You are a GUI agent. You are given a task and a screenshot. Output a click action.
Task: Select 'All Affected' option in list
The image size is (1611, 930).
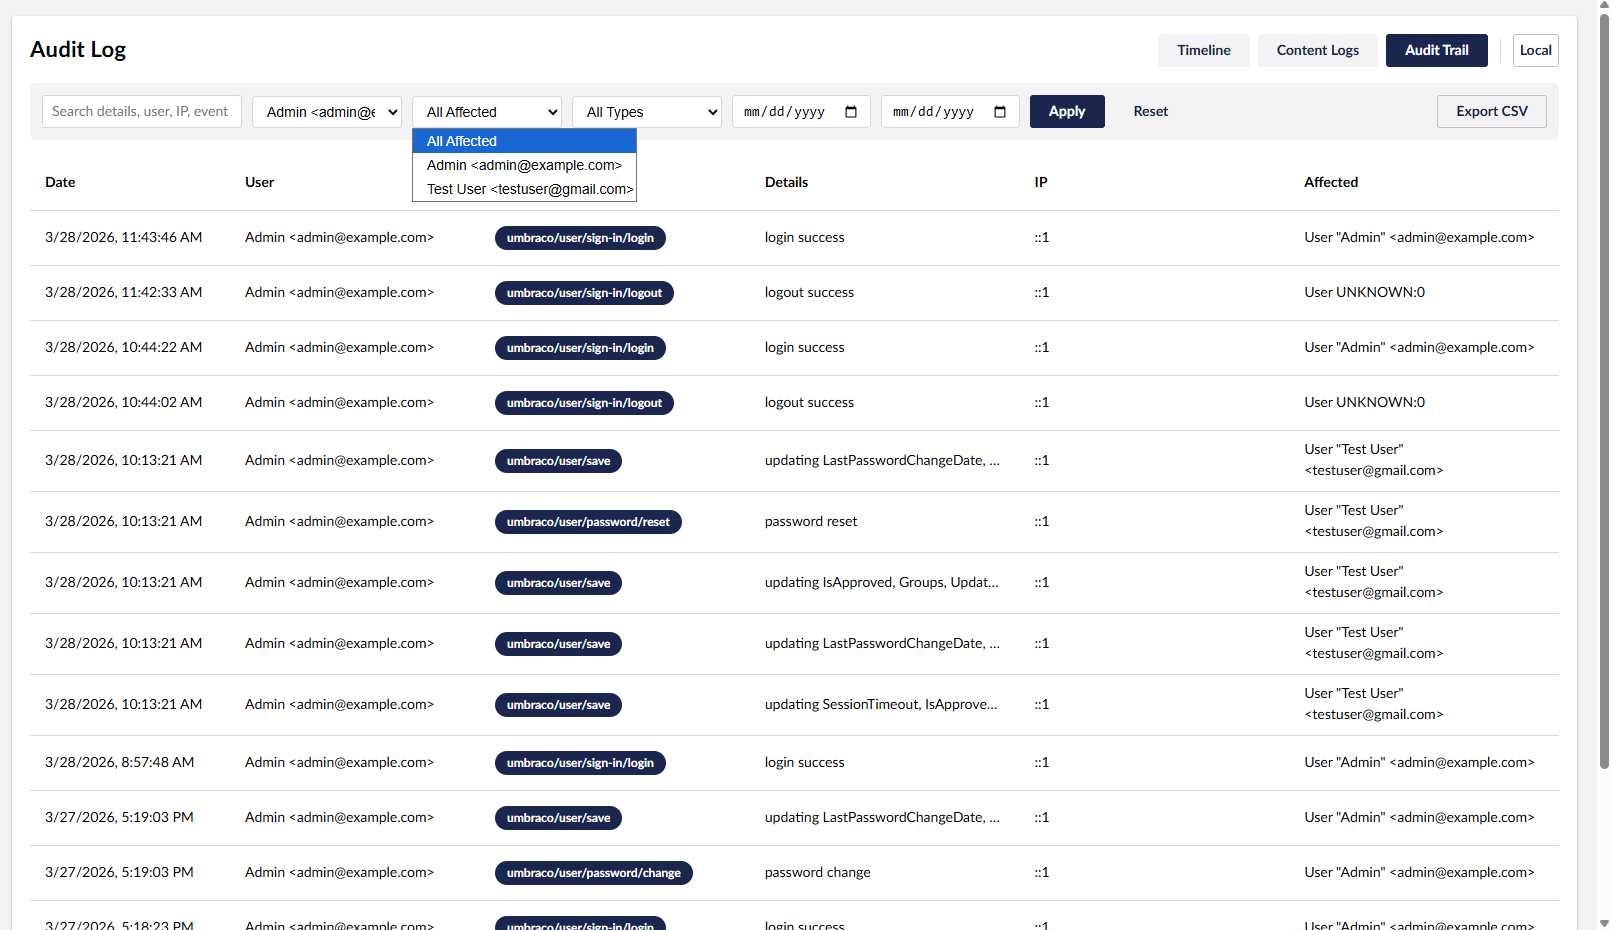(524, 141)
